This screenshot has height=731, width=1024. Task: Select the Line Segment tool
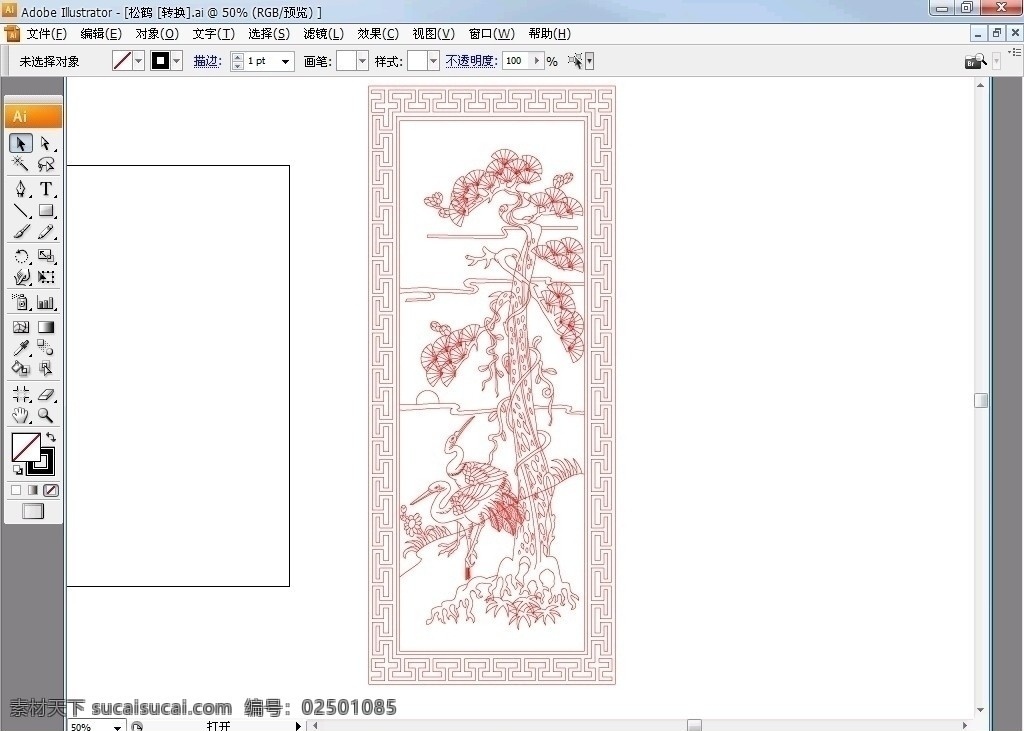pyautogui.click(x=20, y=210)
